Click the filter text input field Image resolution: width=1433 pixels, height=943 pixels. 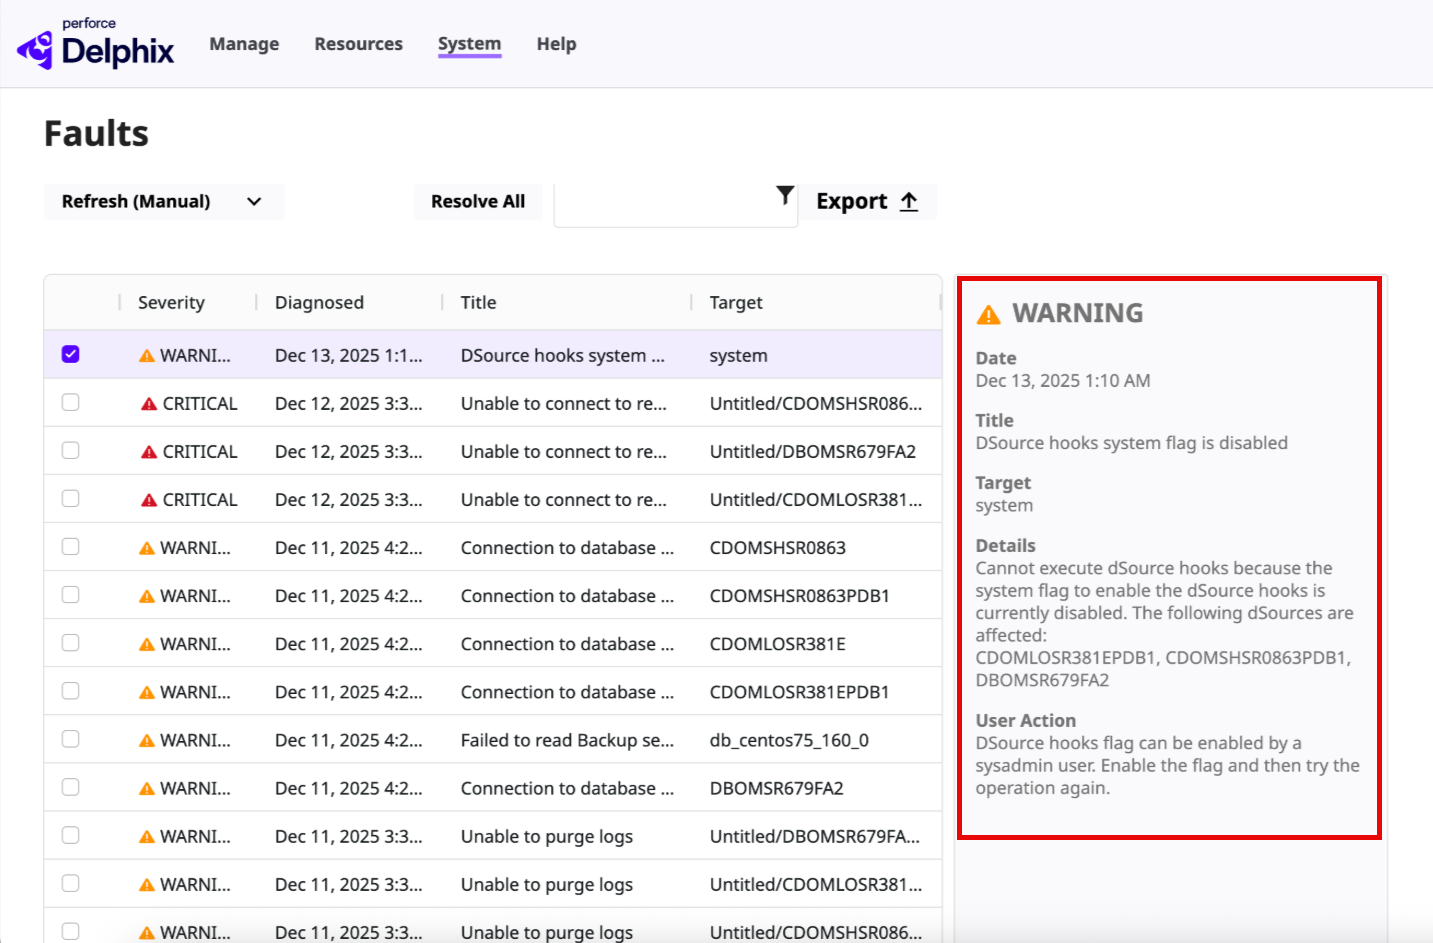coord(665,205)
